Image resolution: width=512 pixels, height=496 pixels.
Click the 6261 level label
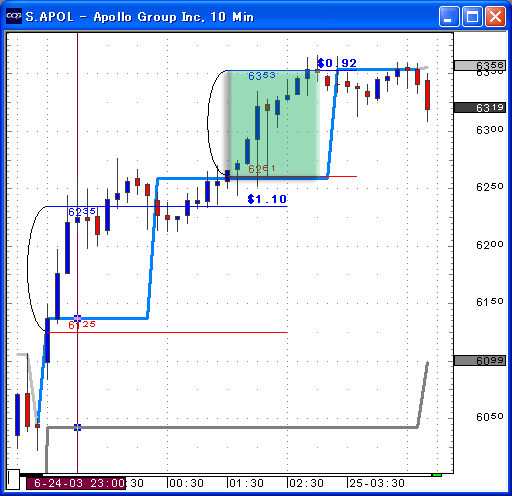click(262, 169)
